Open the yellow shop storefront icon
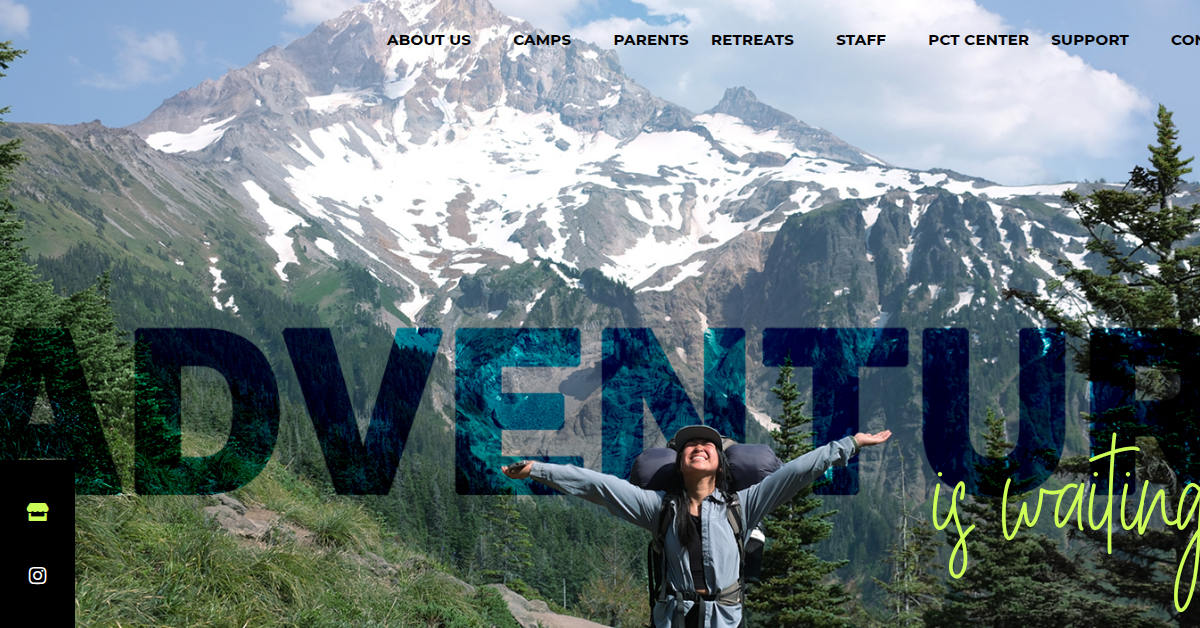Viewport: 1200px width, 628px height. point(37,512)
